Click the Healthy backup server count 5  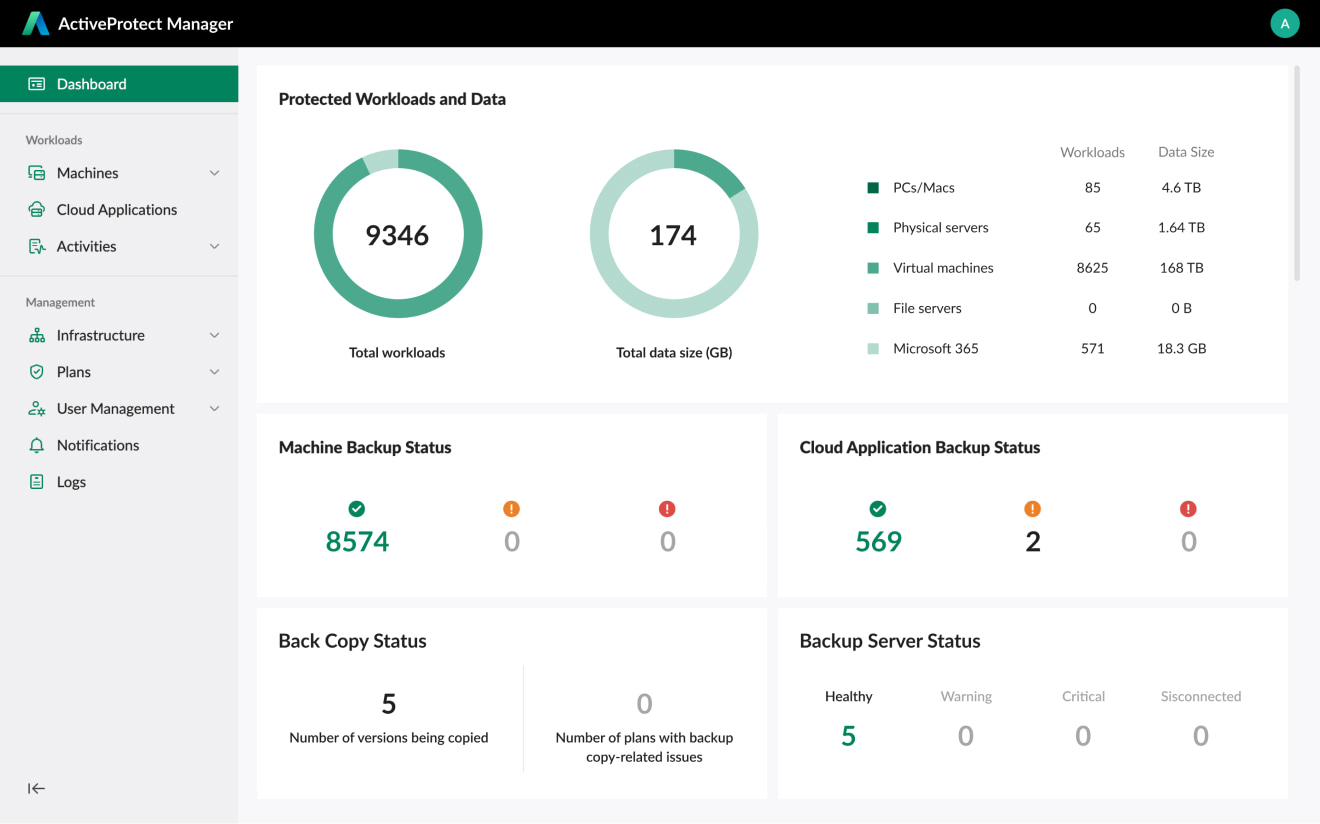pos(848,735)
